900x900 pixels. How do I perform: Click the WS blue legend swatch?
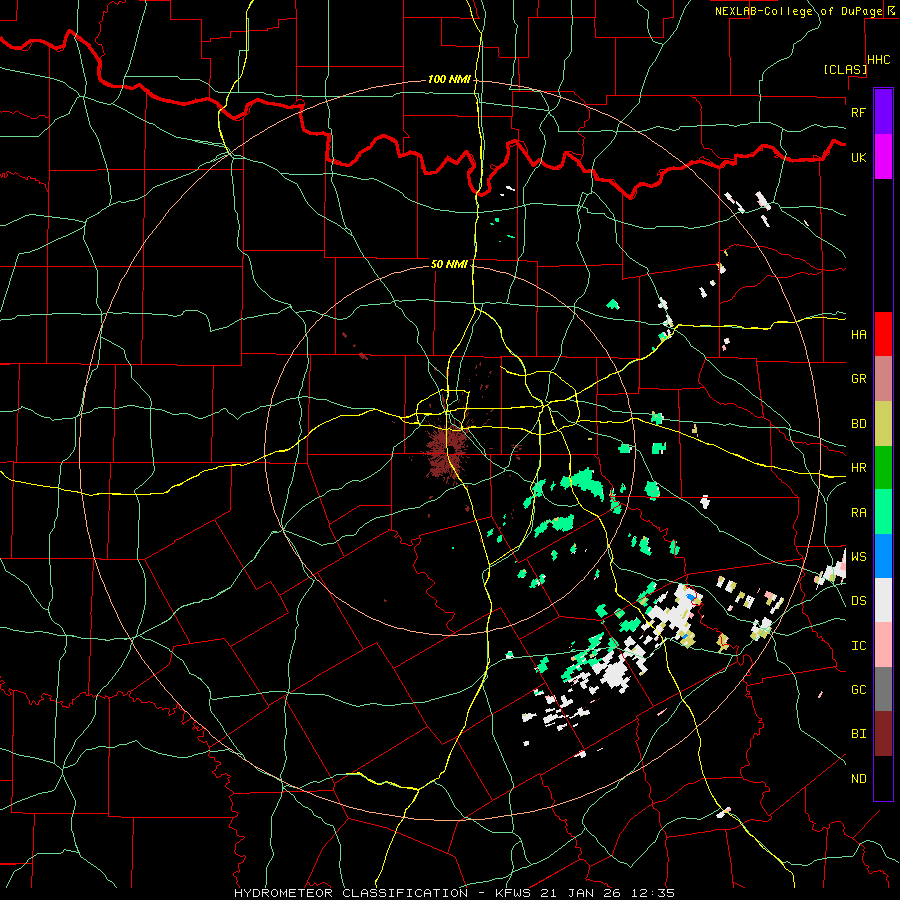883,556
